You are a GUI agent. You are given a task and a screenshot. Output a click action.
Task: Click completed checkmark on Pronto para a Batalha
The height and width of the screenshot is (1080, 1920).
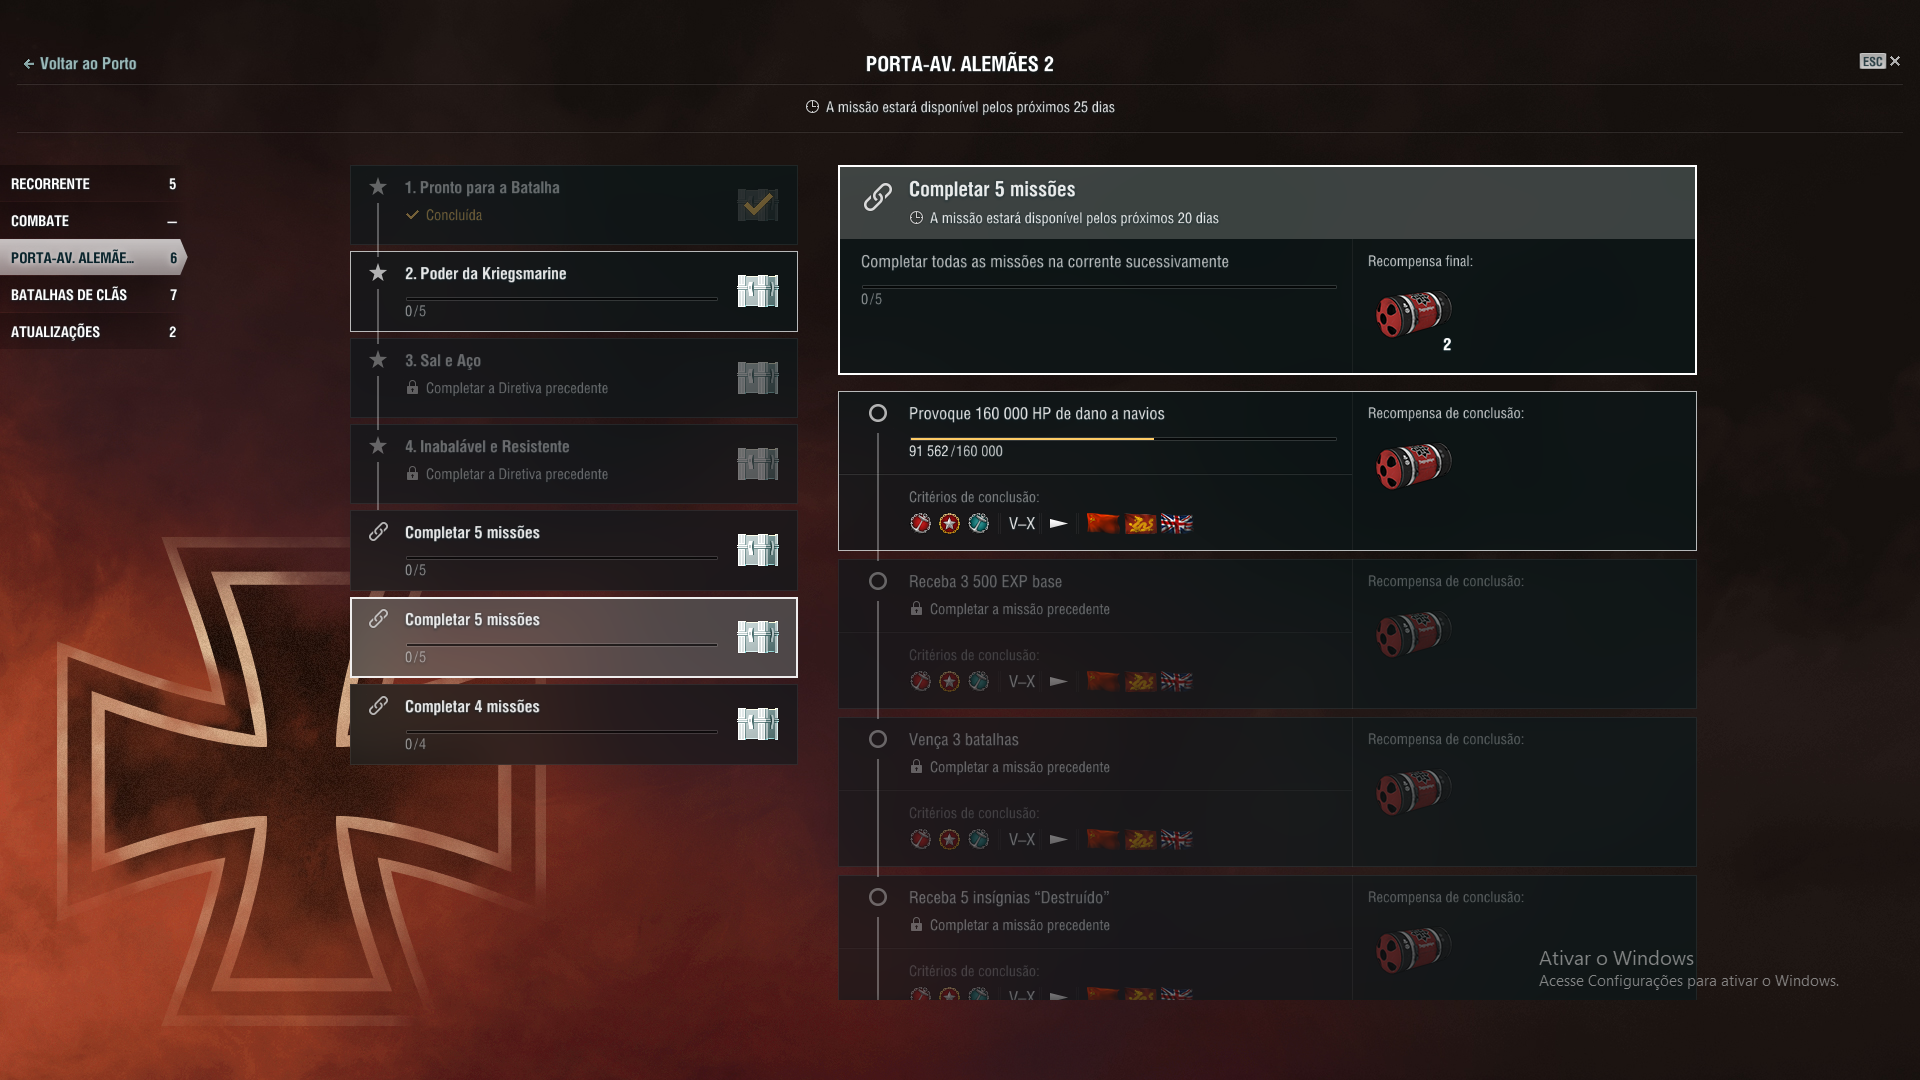[x=757, y=205]
